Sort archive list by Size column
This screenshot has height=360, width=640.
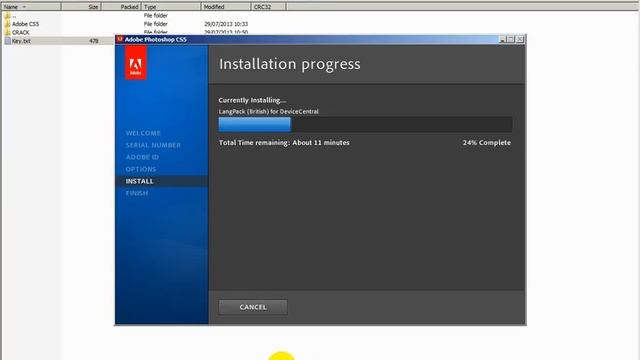pyautogui.click(x=81, y=7)
